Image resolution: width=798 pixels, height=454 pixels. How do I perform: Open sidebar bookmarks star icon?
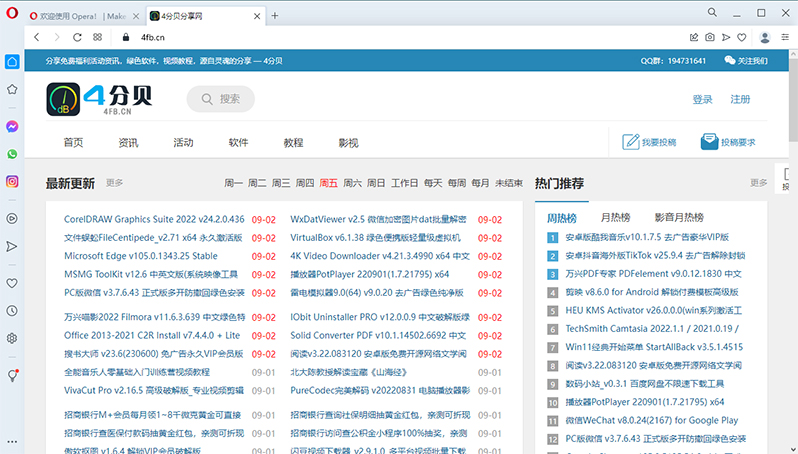point(12,90)
